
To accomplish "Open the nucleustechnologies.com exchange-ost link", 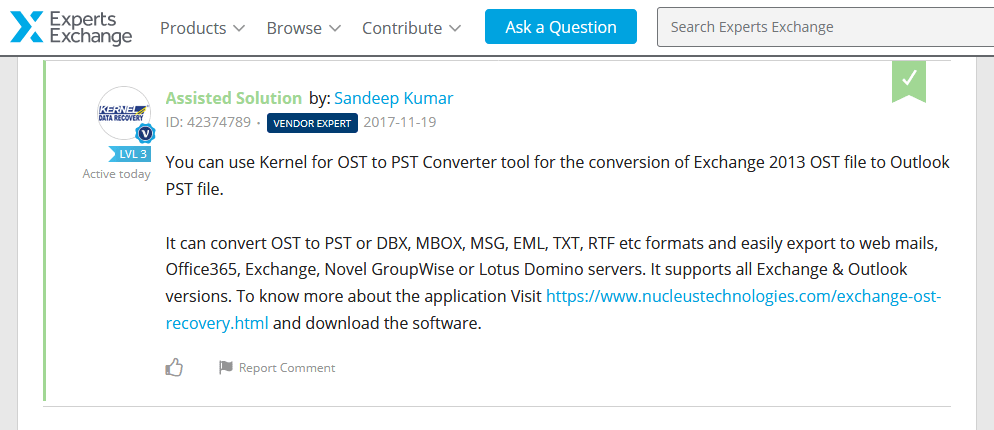I will coord(744,296).
